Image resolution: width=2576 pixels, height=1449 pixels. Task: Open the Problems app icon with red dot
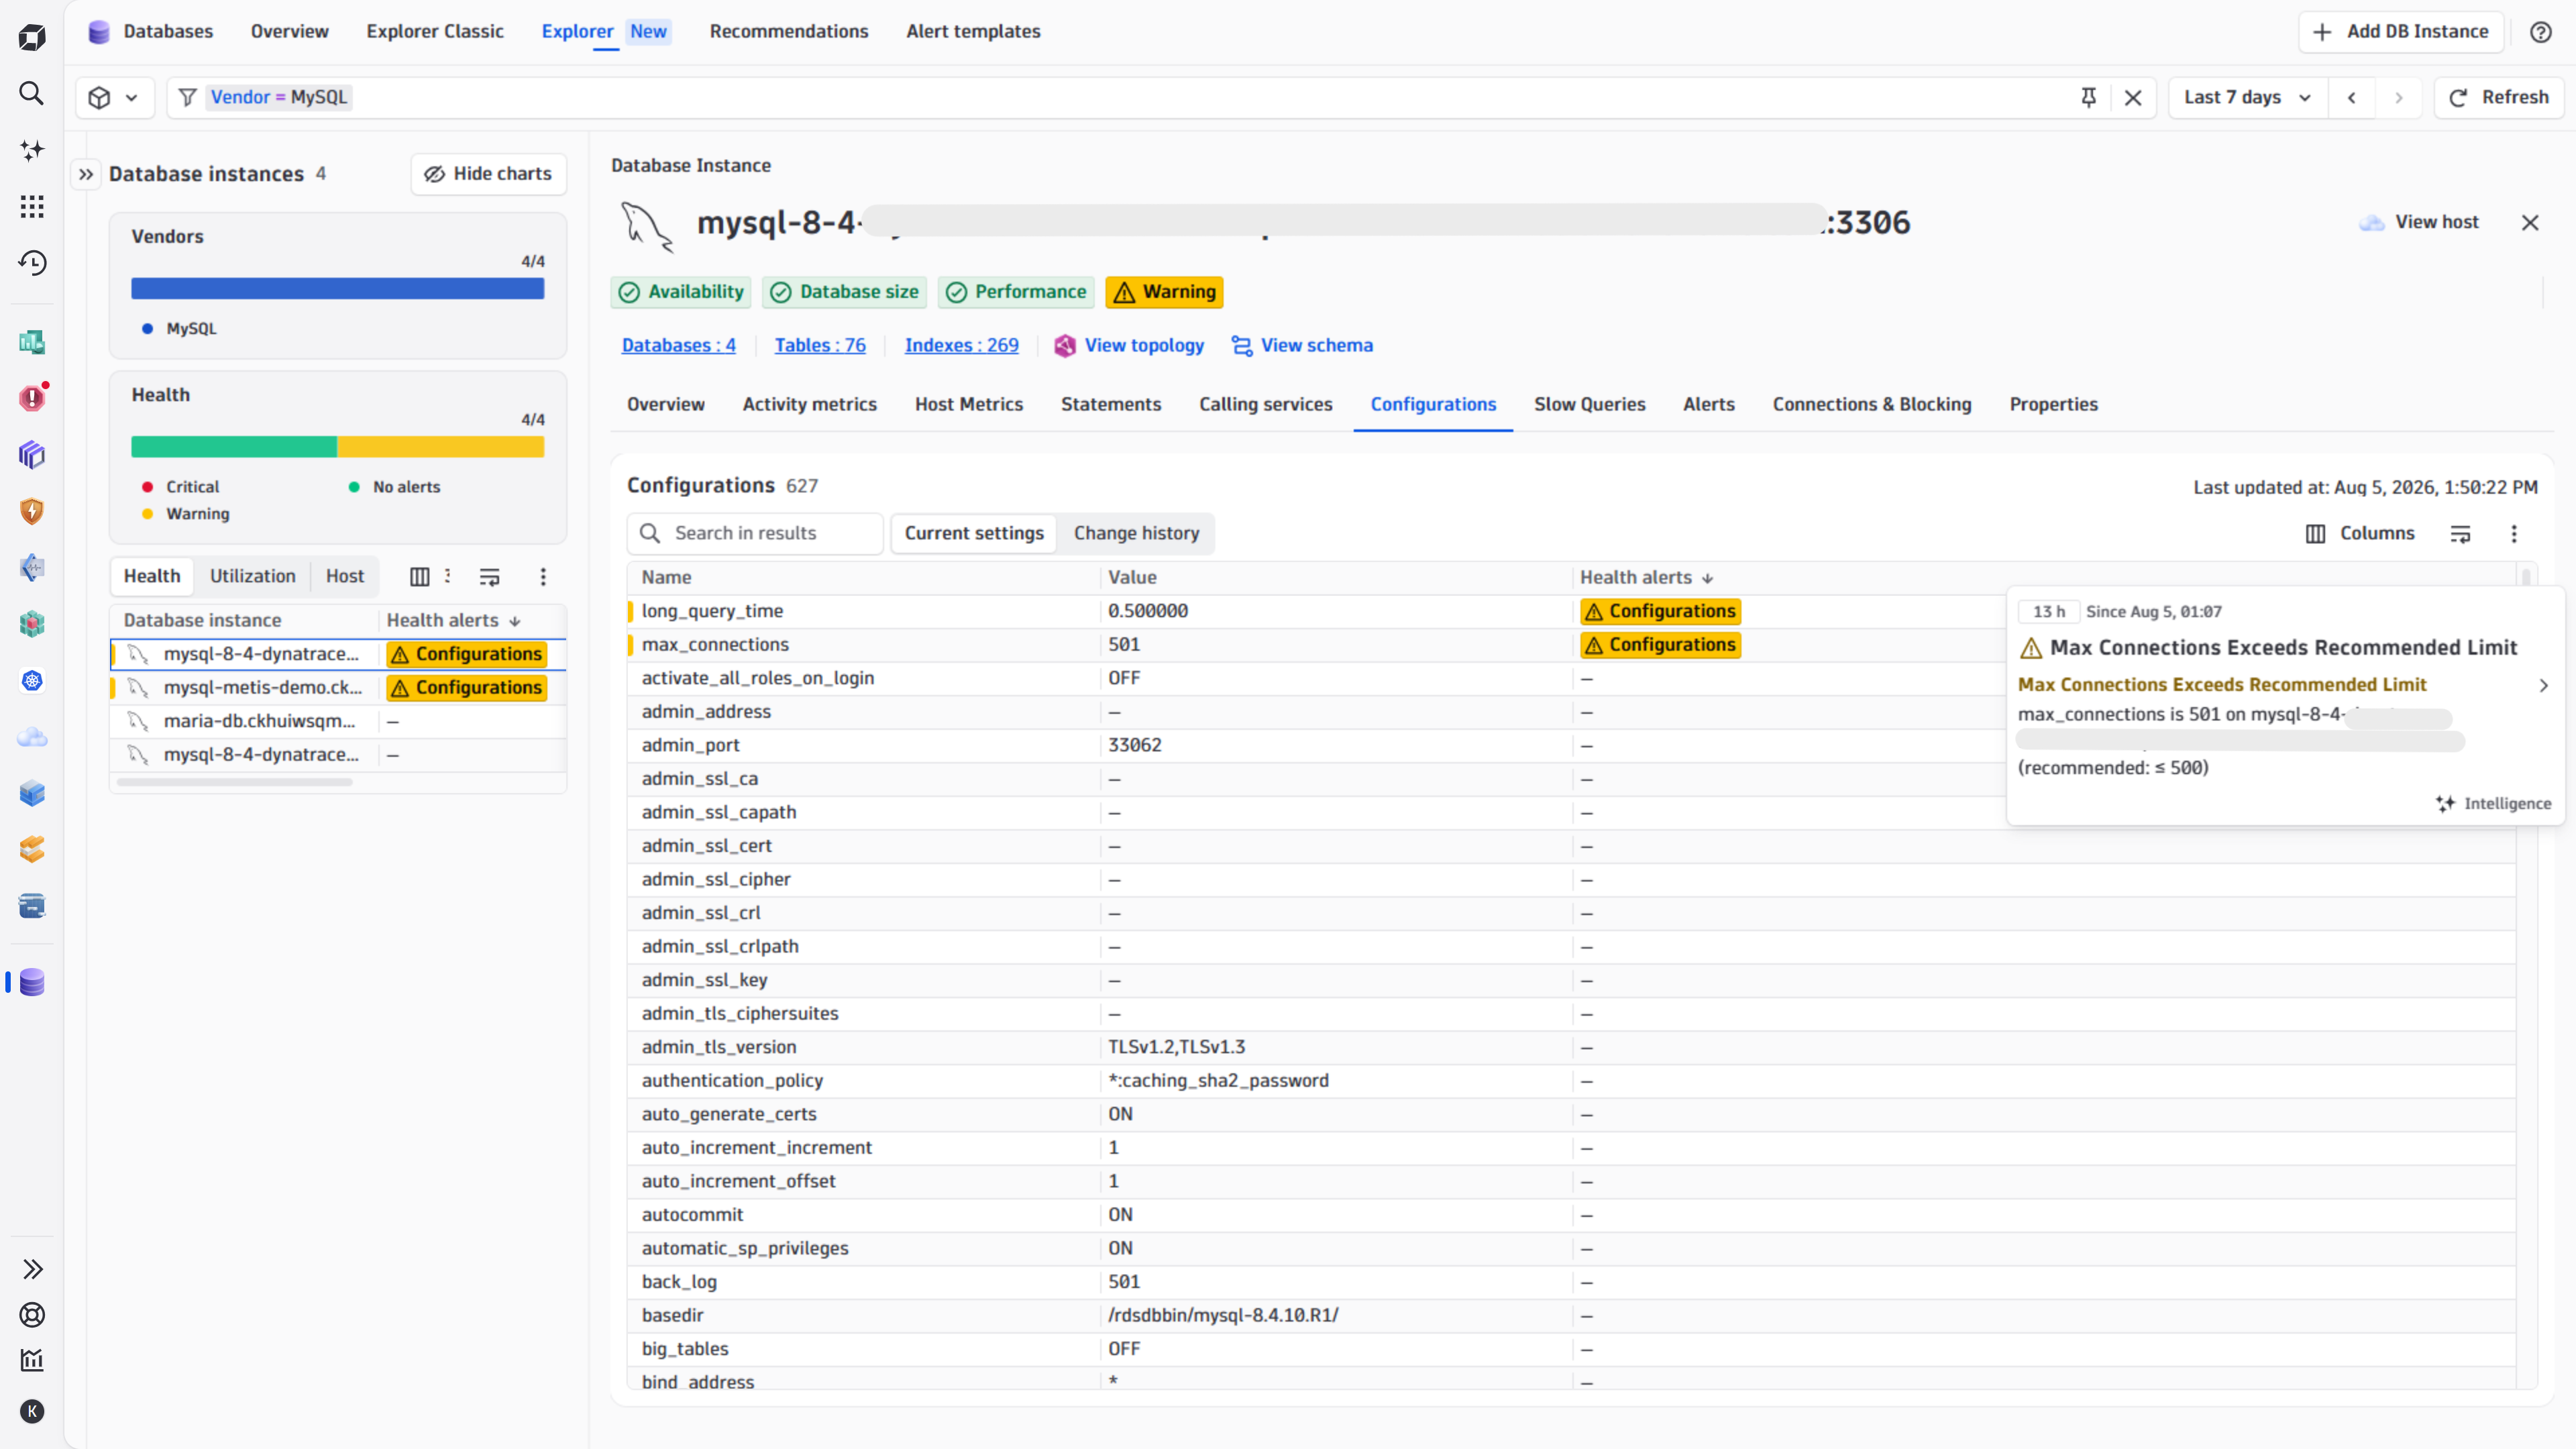point(32,398)
